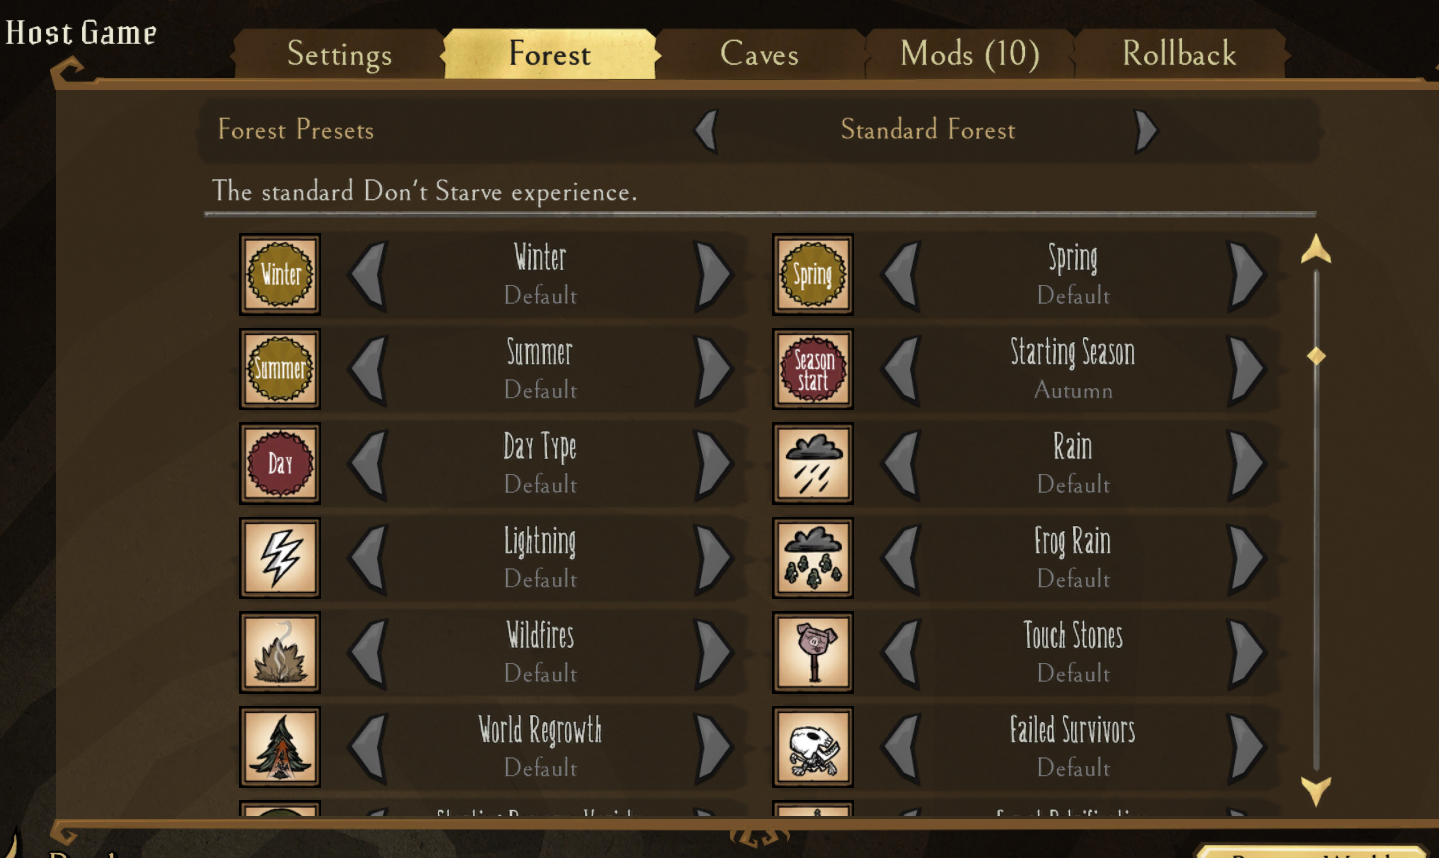Click the Season start red badge icon
The image size is (1439, 858).
pos(813,369)
